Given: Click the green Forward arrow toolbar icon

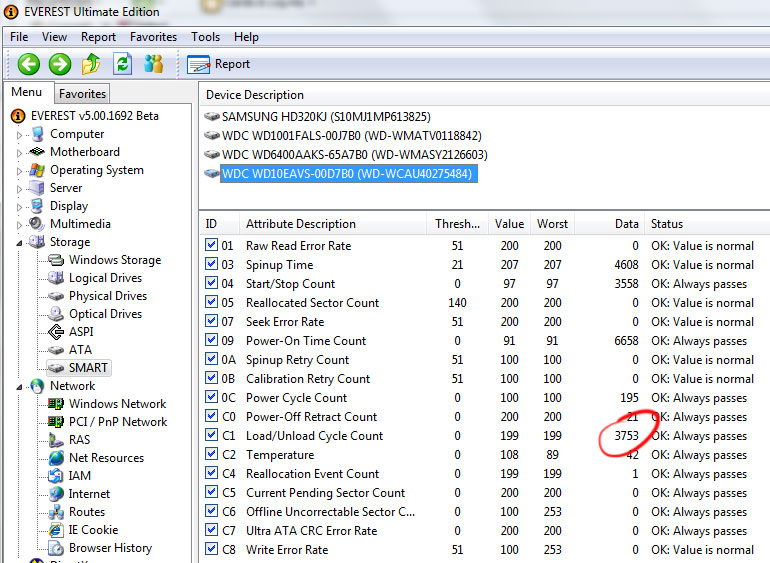Looking at the screenshot, I should coord(60,64).
